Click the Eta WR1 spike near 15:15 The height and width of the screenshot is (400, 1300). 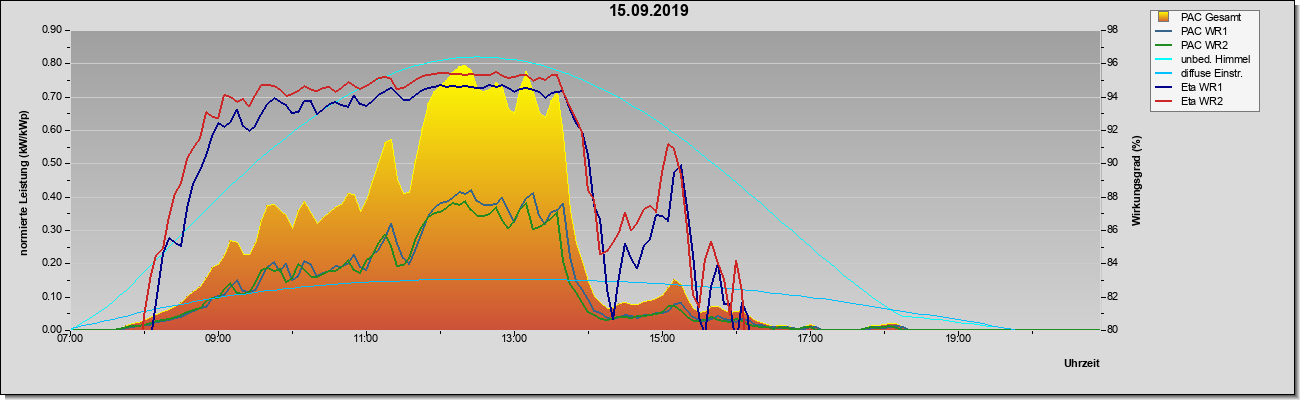[680, 166]
